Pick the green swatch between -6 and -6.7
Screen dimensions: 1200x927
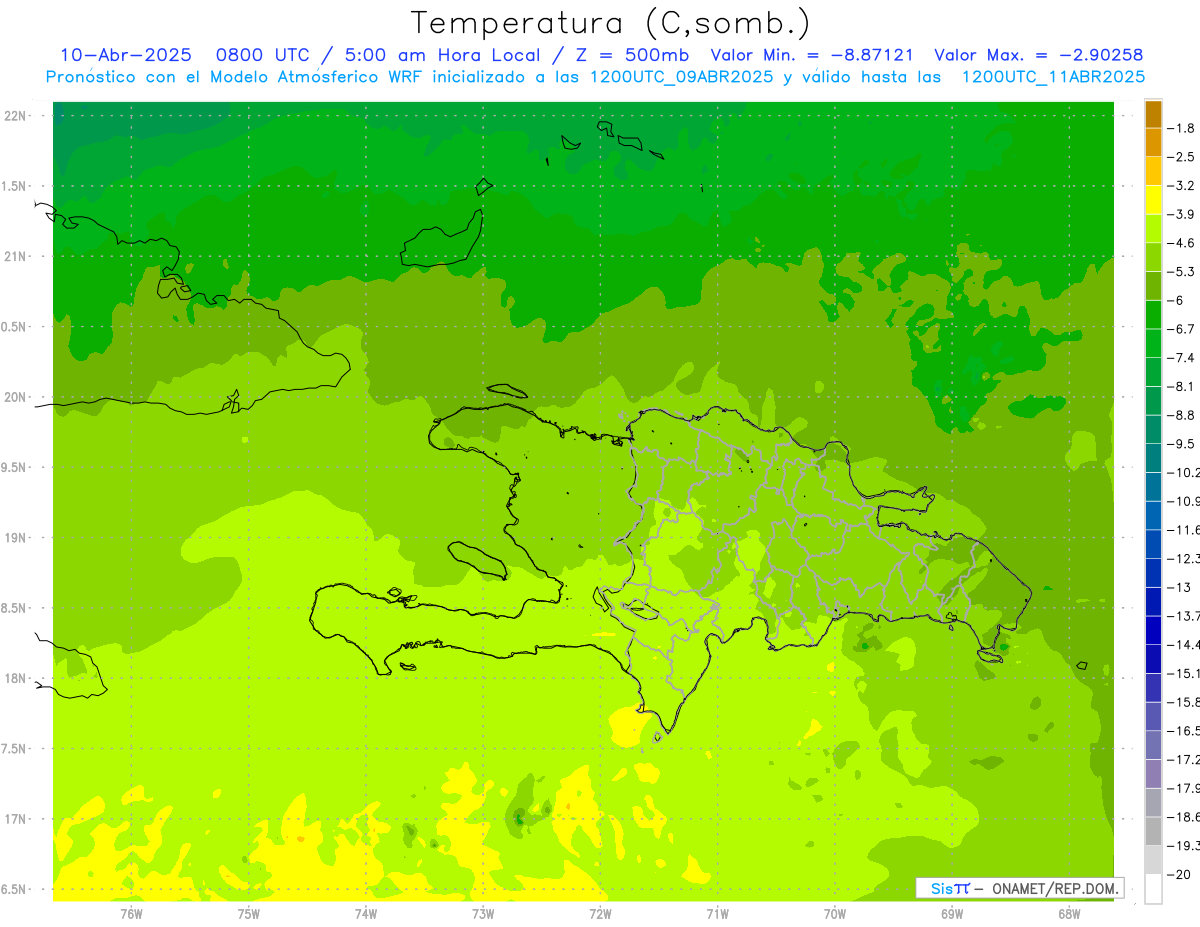tap(1153, 315)
